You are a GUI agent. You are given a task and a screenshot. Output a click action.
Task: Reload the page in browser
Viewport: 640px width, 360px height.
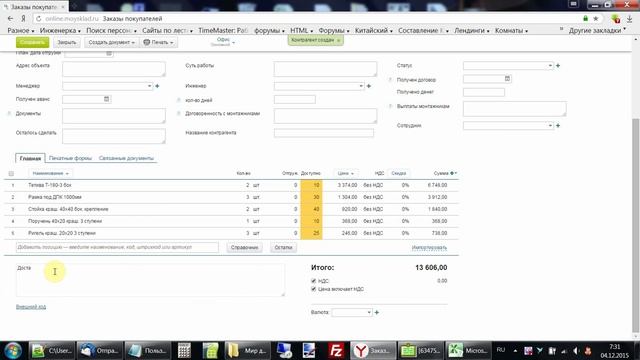click(38, 19)
